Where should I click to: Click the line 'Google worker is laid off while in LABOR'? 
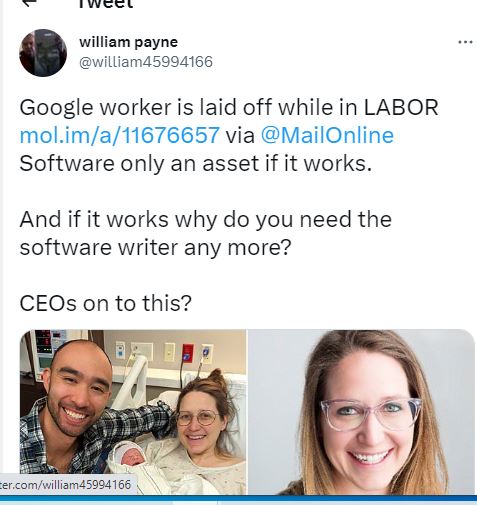coord(229,107)
